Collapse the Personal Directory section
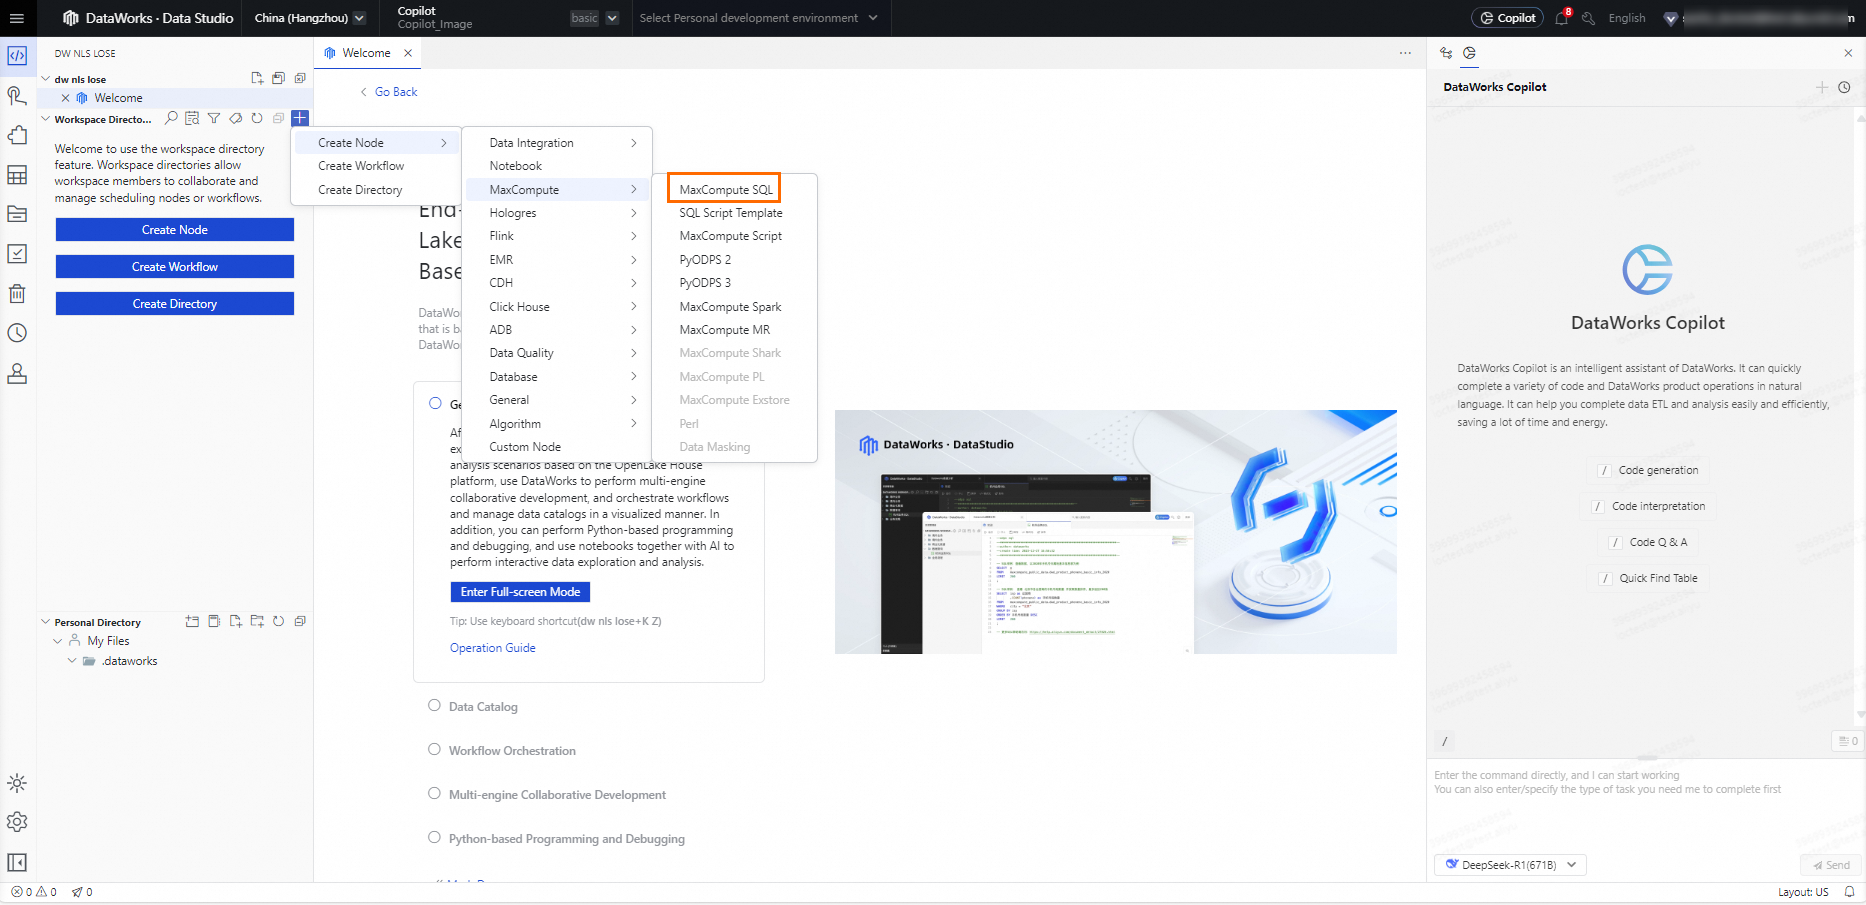This screenshot has height=905, width=1866. coord(46,622)
